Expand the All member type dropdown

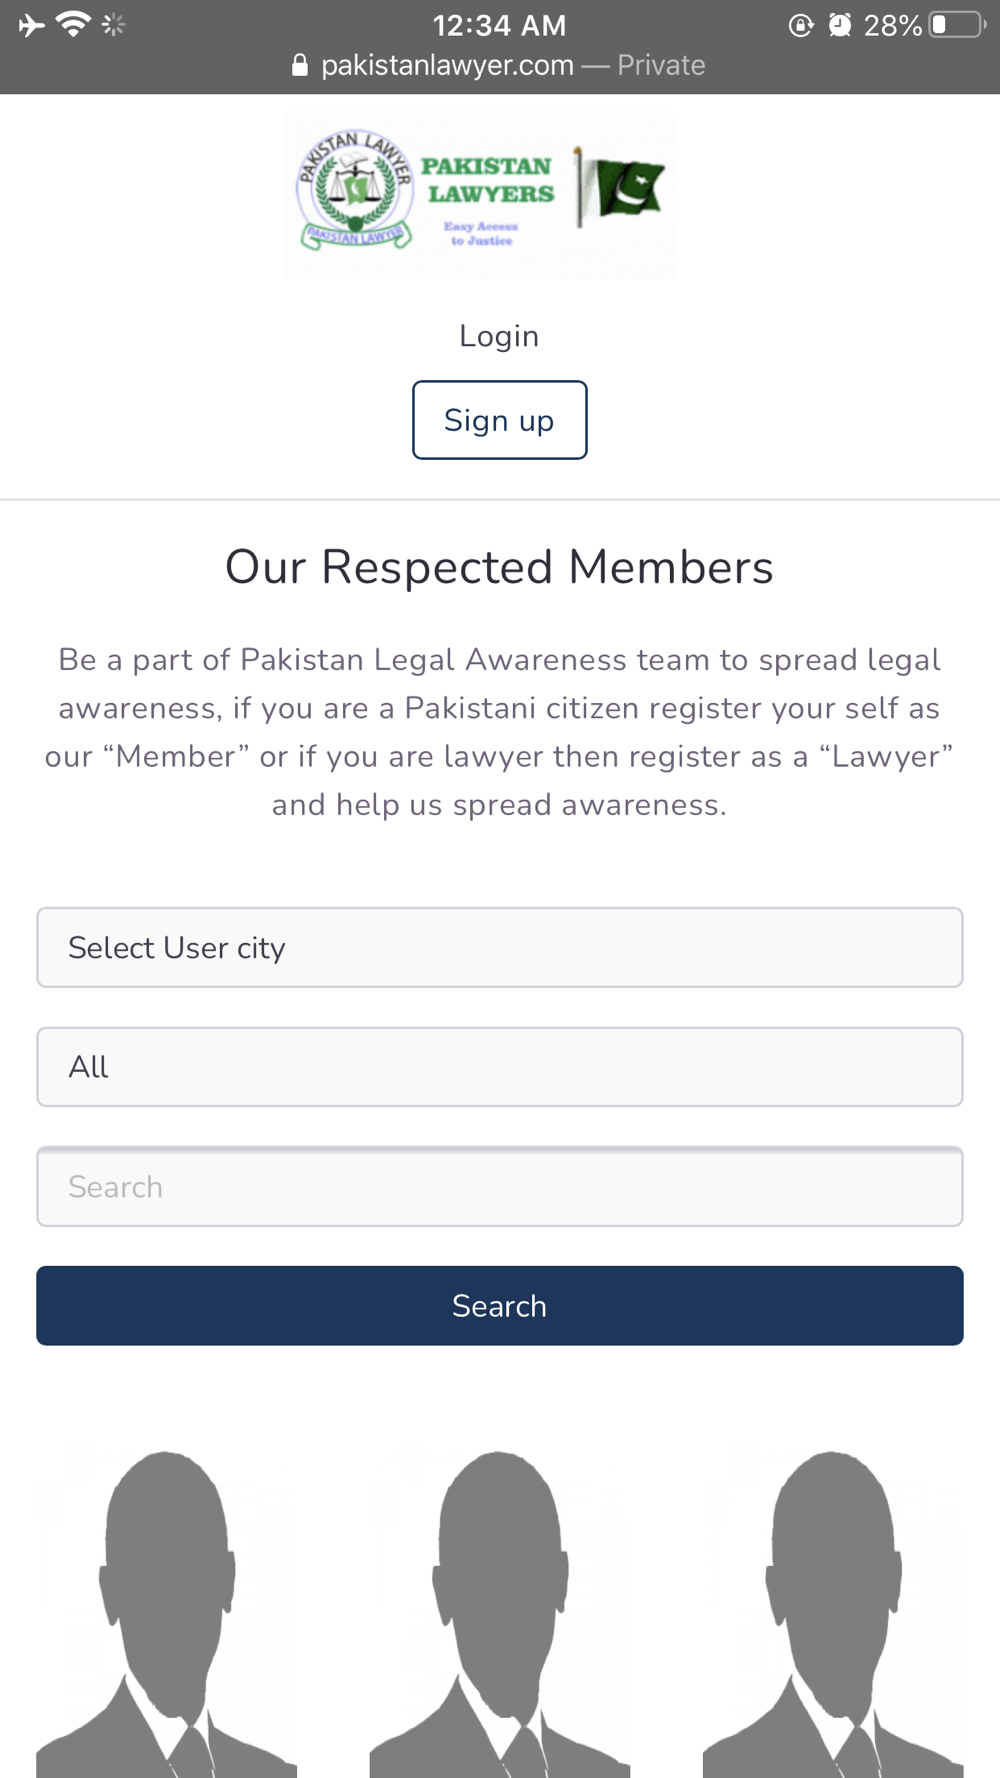pos(500,1067)
